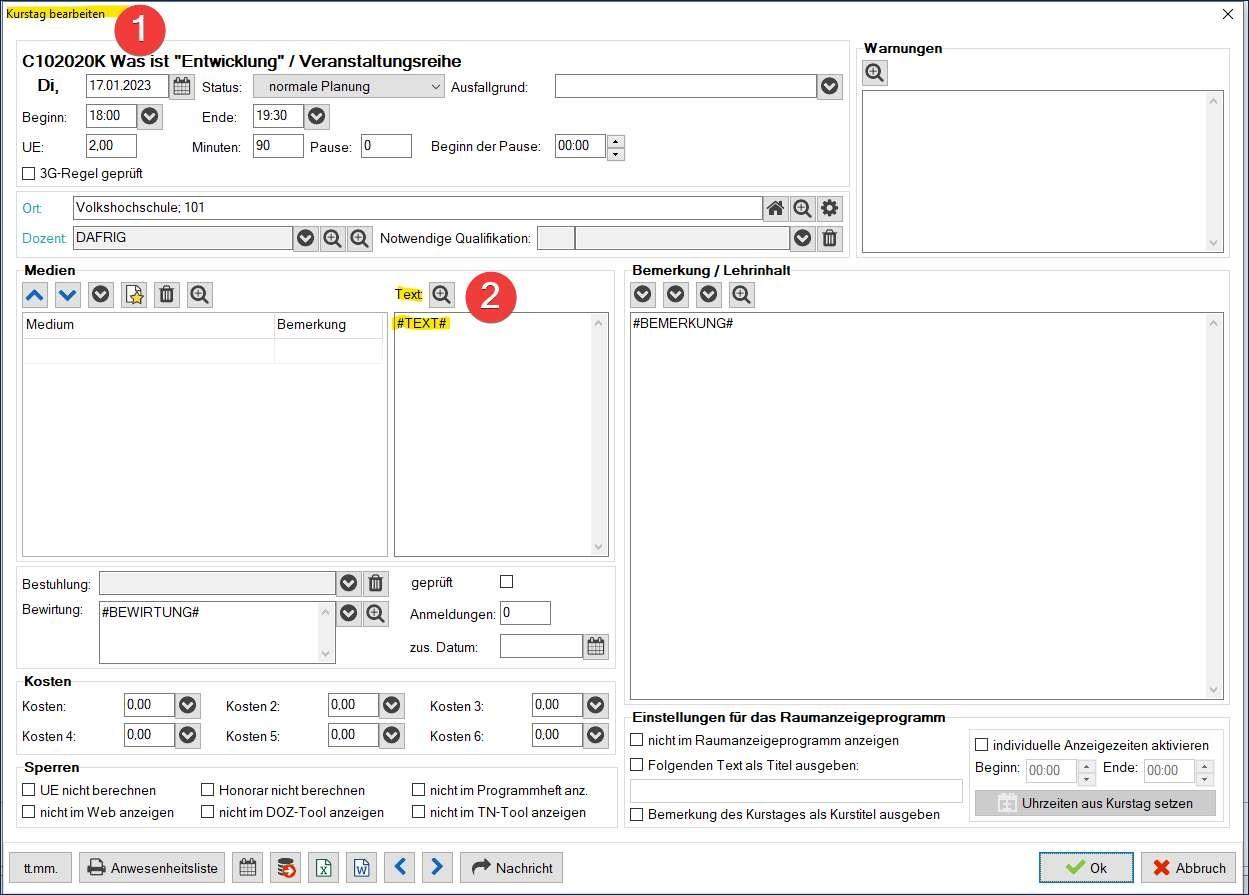
Task: Click the Pause input field showing 0
Action: (x=386, y=146)
